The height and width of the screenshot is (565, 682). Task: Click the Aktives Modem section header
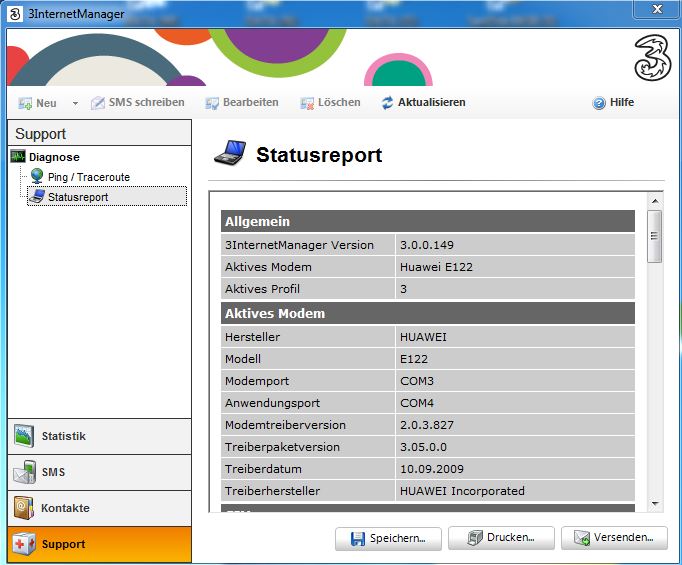pyautogui.click(x=428, y=314)
